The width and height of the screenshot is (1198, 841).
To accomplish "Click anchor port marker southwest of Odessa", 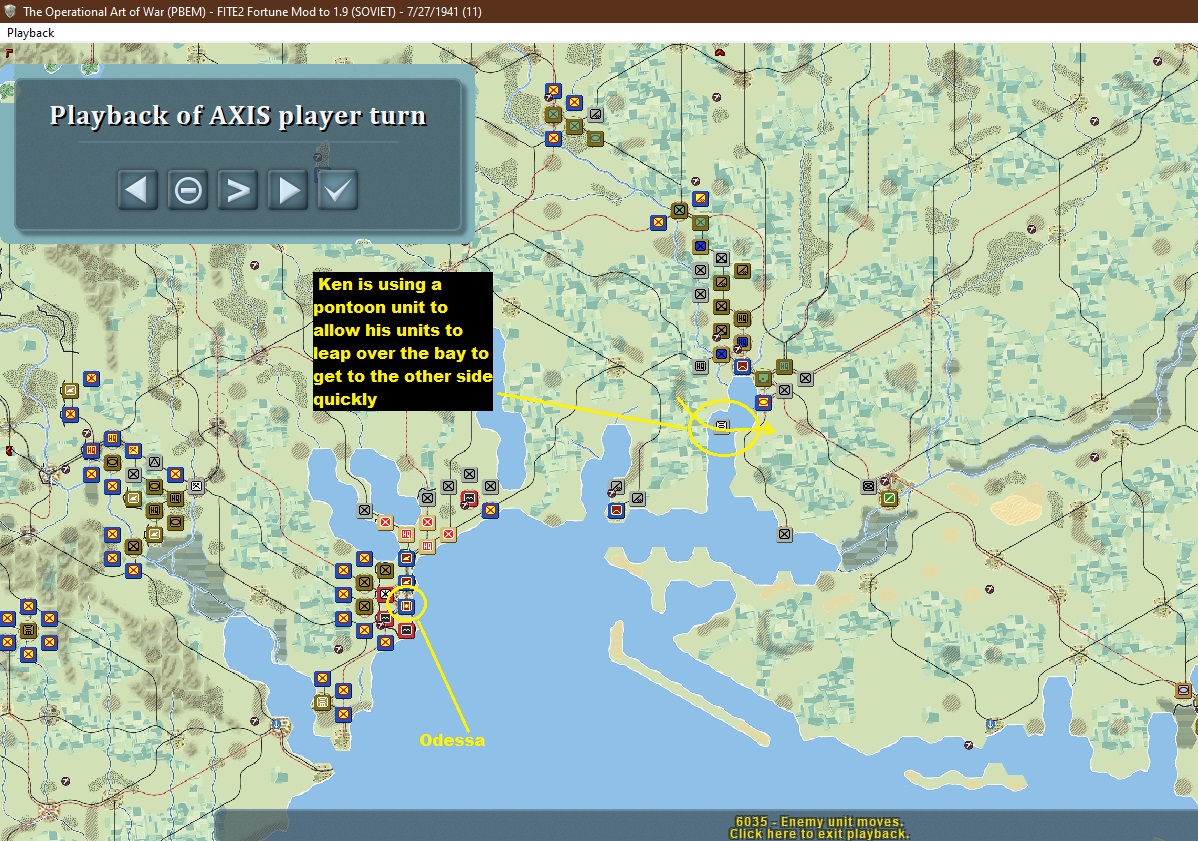I will (276, 723).
